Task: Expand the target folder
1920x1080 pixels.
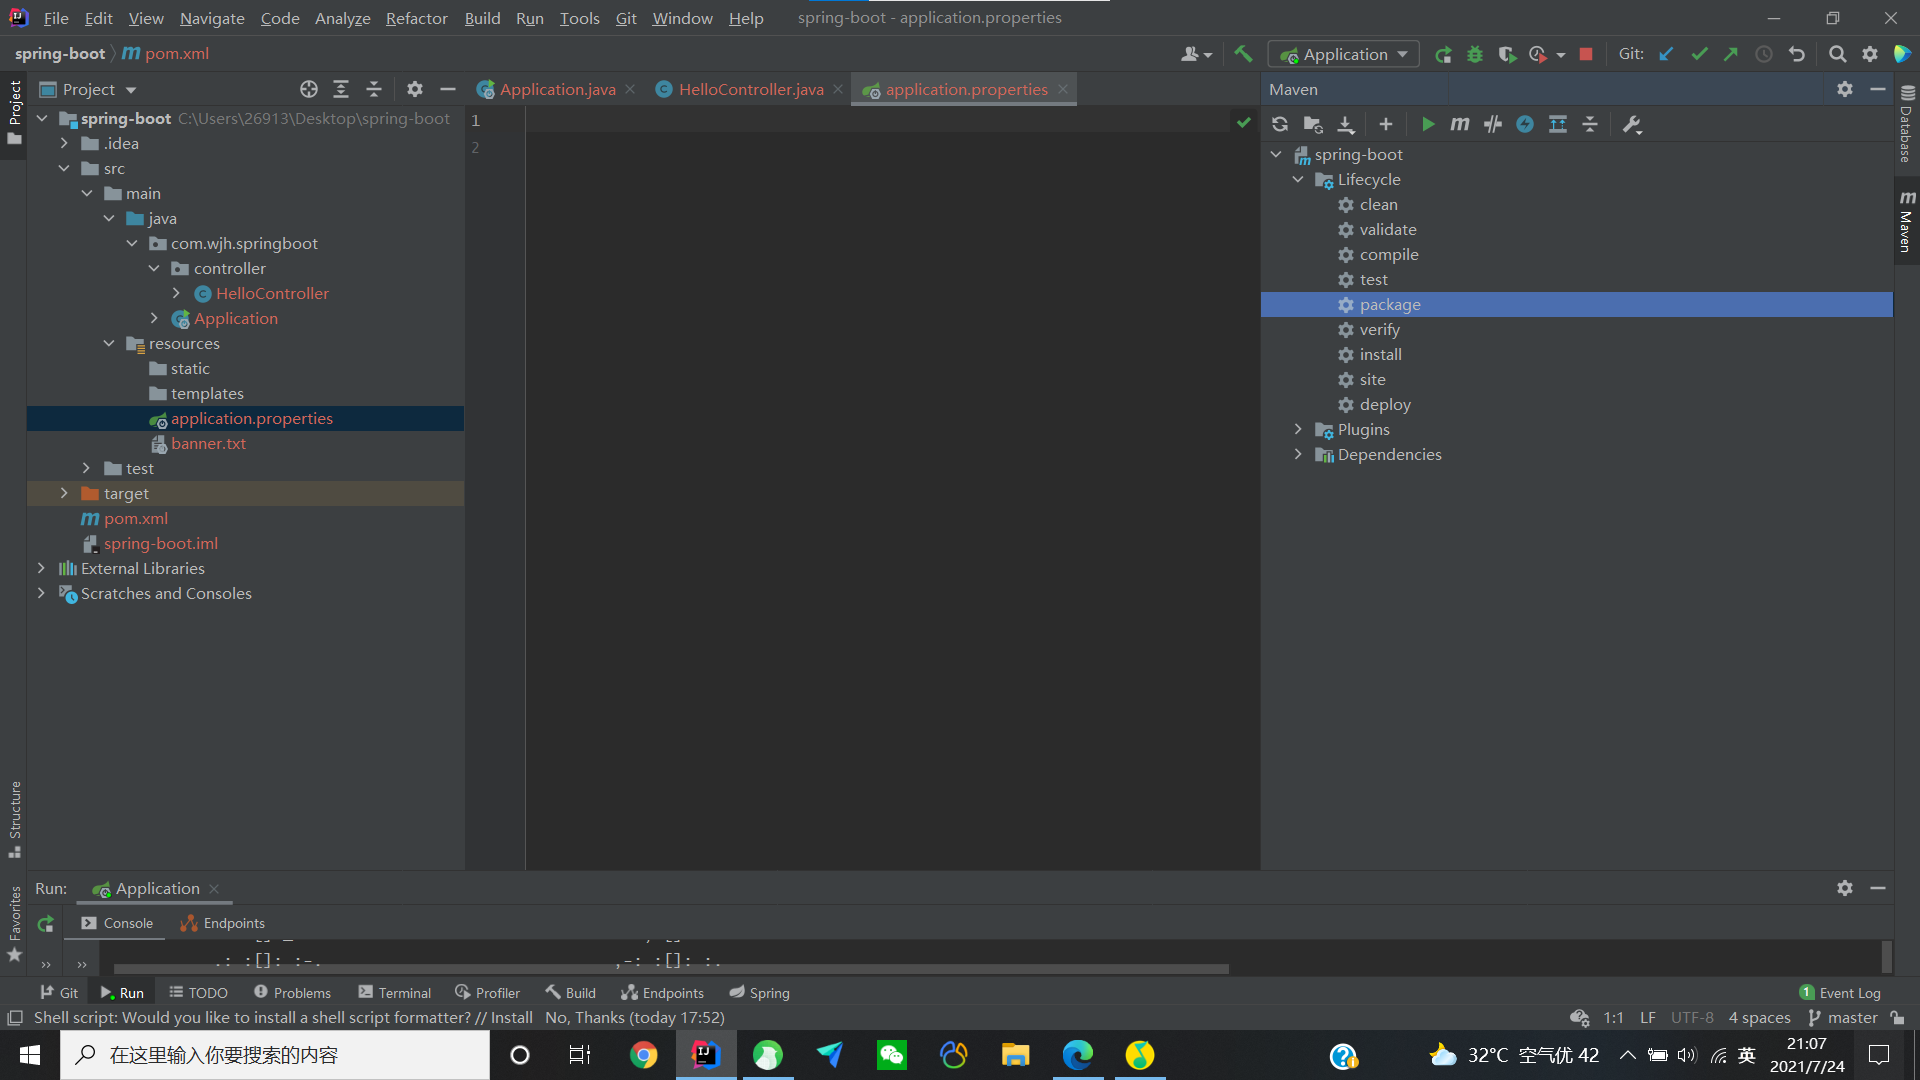Action: 64,493
